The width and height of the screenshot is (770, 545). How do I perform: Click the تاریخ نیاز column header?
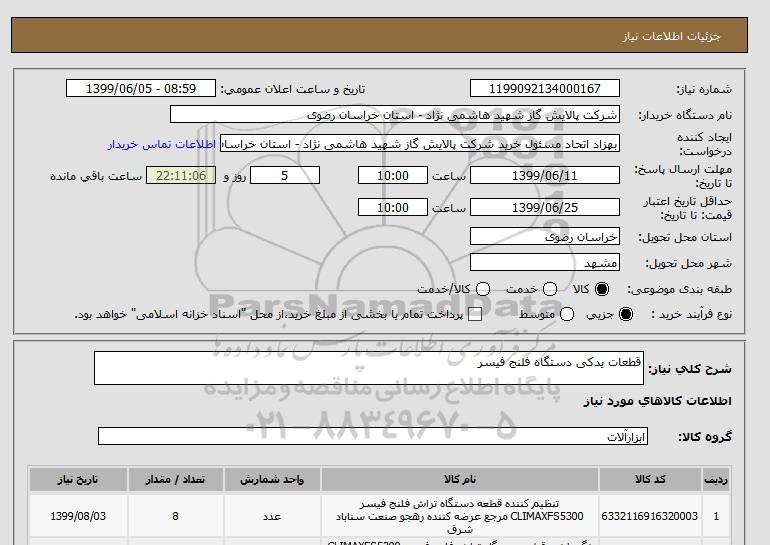[78, 479]
